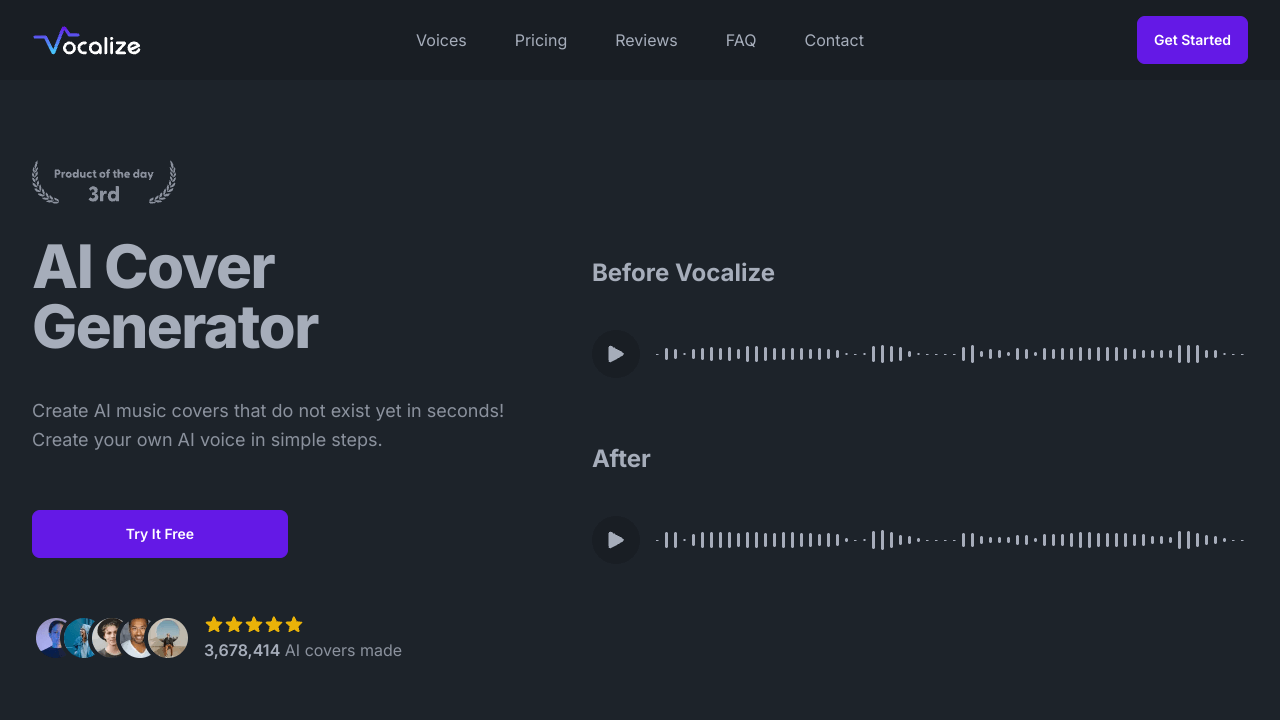Click the AI covers made counter text
The height and width of the screenshot is (720, 1280).
click(x=302, y=650)
